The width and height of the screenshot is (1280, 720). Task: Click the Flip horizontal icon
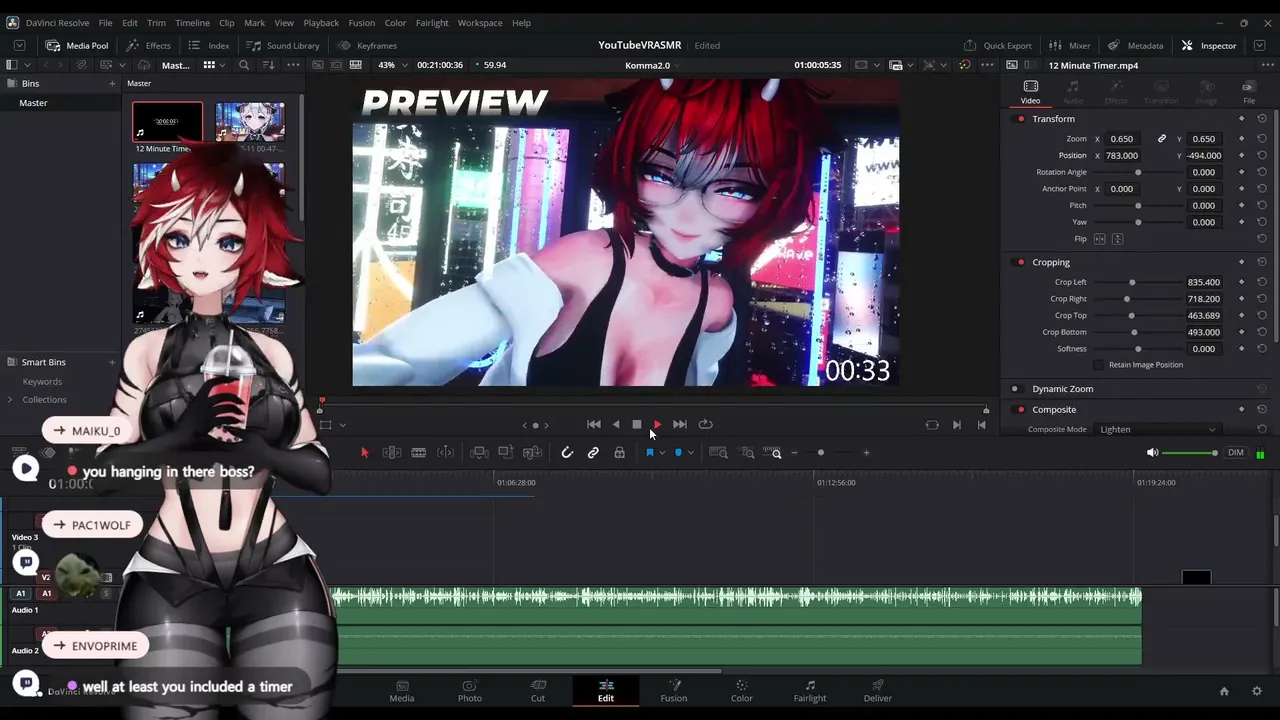tap(1099, 239)
